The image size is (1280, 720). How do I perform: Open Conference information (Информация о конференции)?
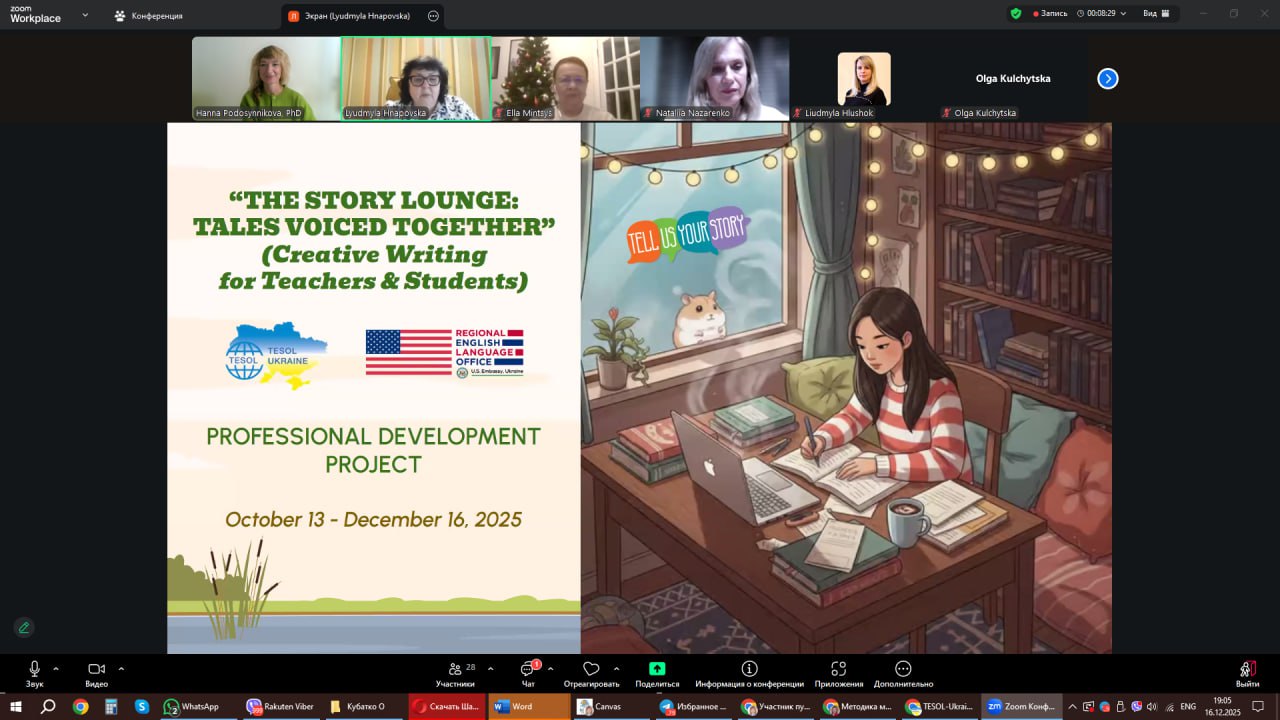pyautogui.click(x=749, y=670)
